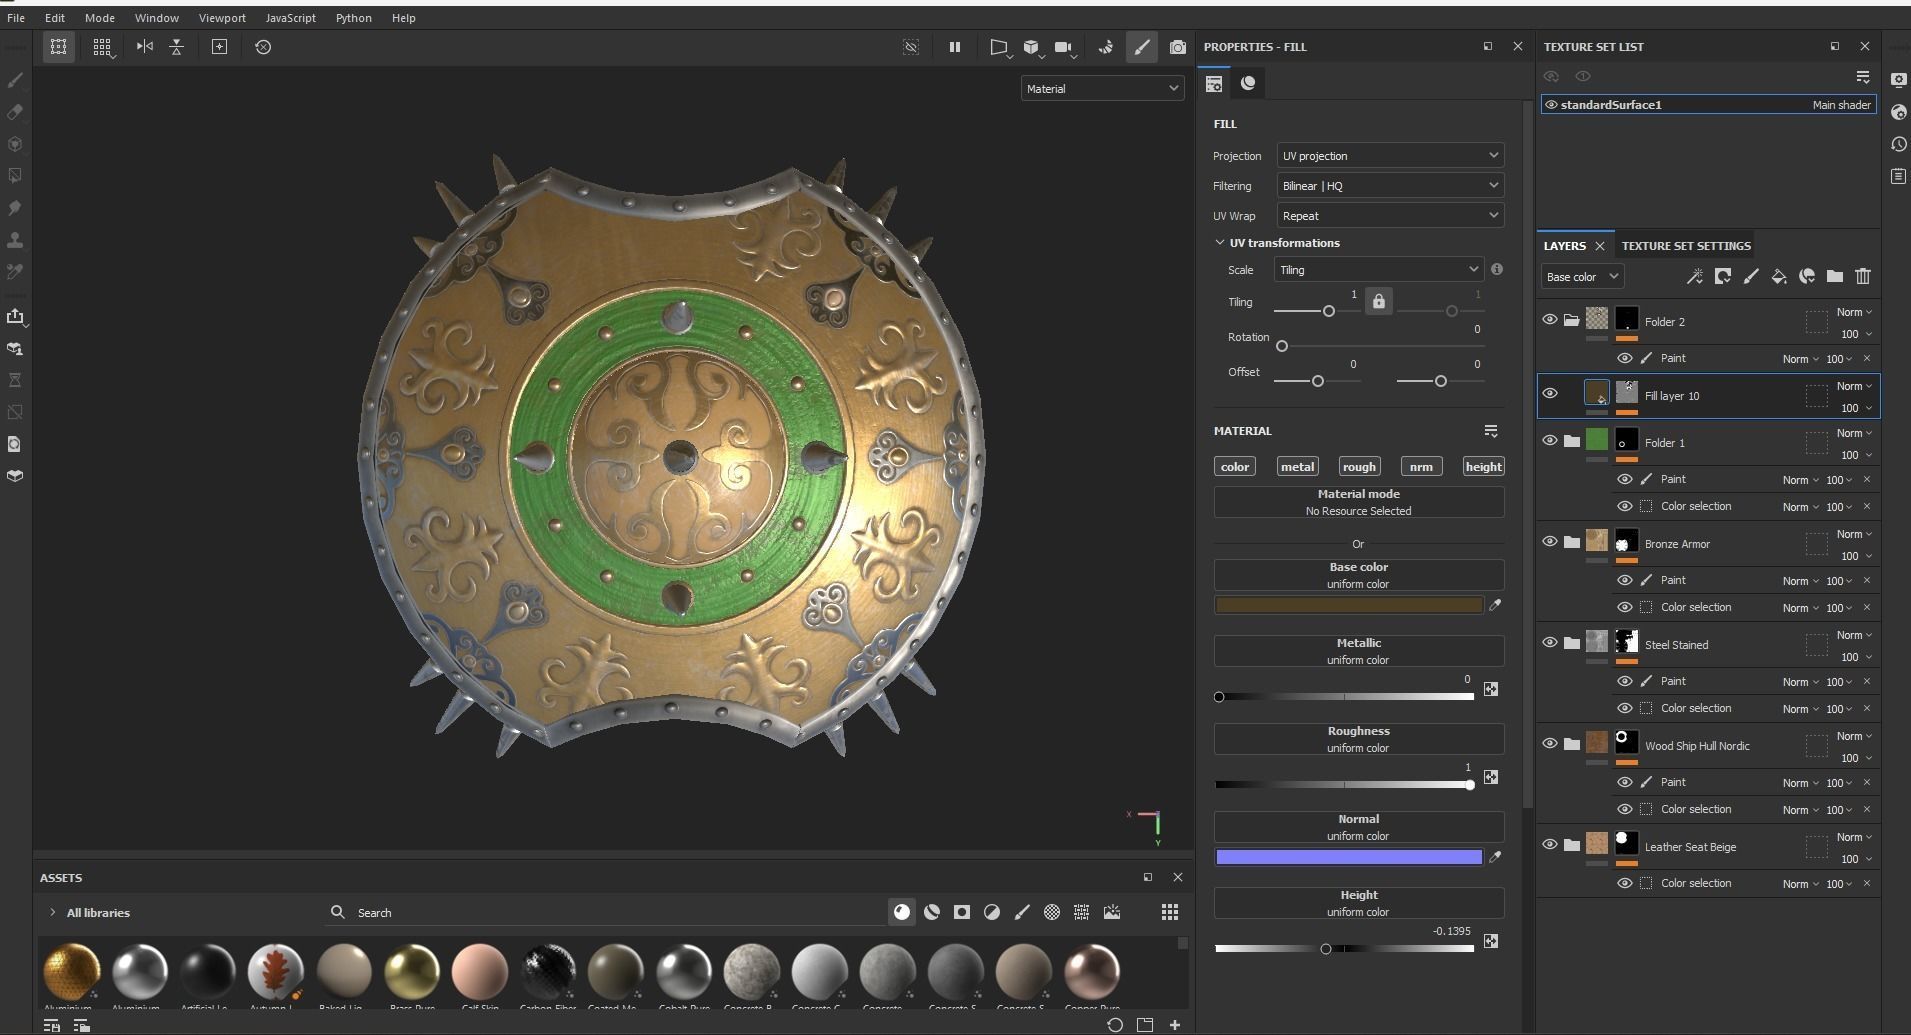This screenshot has height=1035, width=1911.
Task: Select the Clone stamp tool
Action: pyautogui.click(x=15, y=240)
